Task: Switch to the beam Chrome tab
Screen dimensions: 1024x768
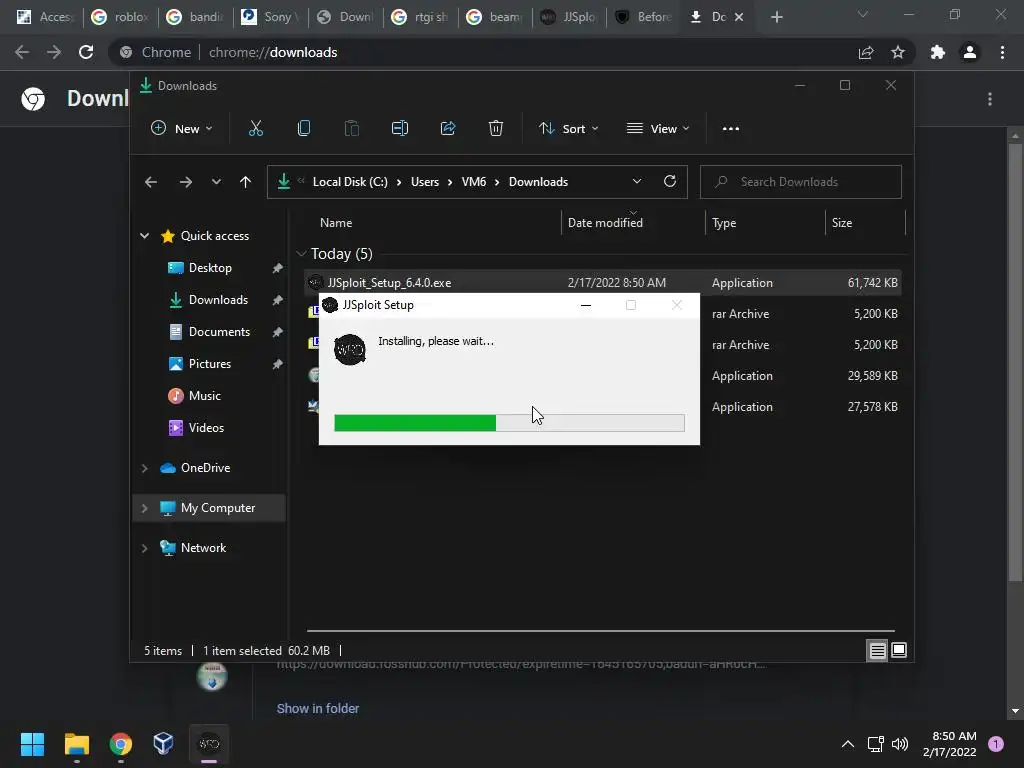Action: pyautogui.click(x=496, y=17)
